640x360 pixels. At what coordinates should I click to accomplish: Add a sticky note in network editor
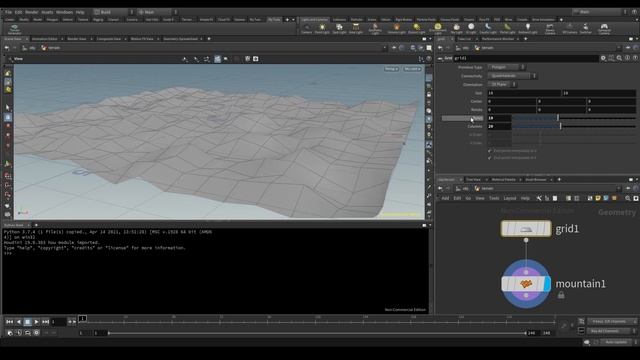coord(598,198)
